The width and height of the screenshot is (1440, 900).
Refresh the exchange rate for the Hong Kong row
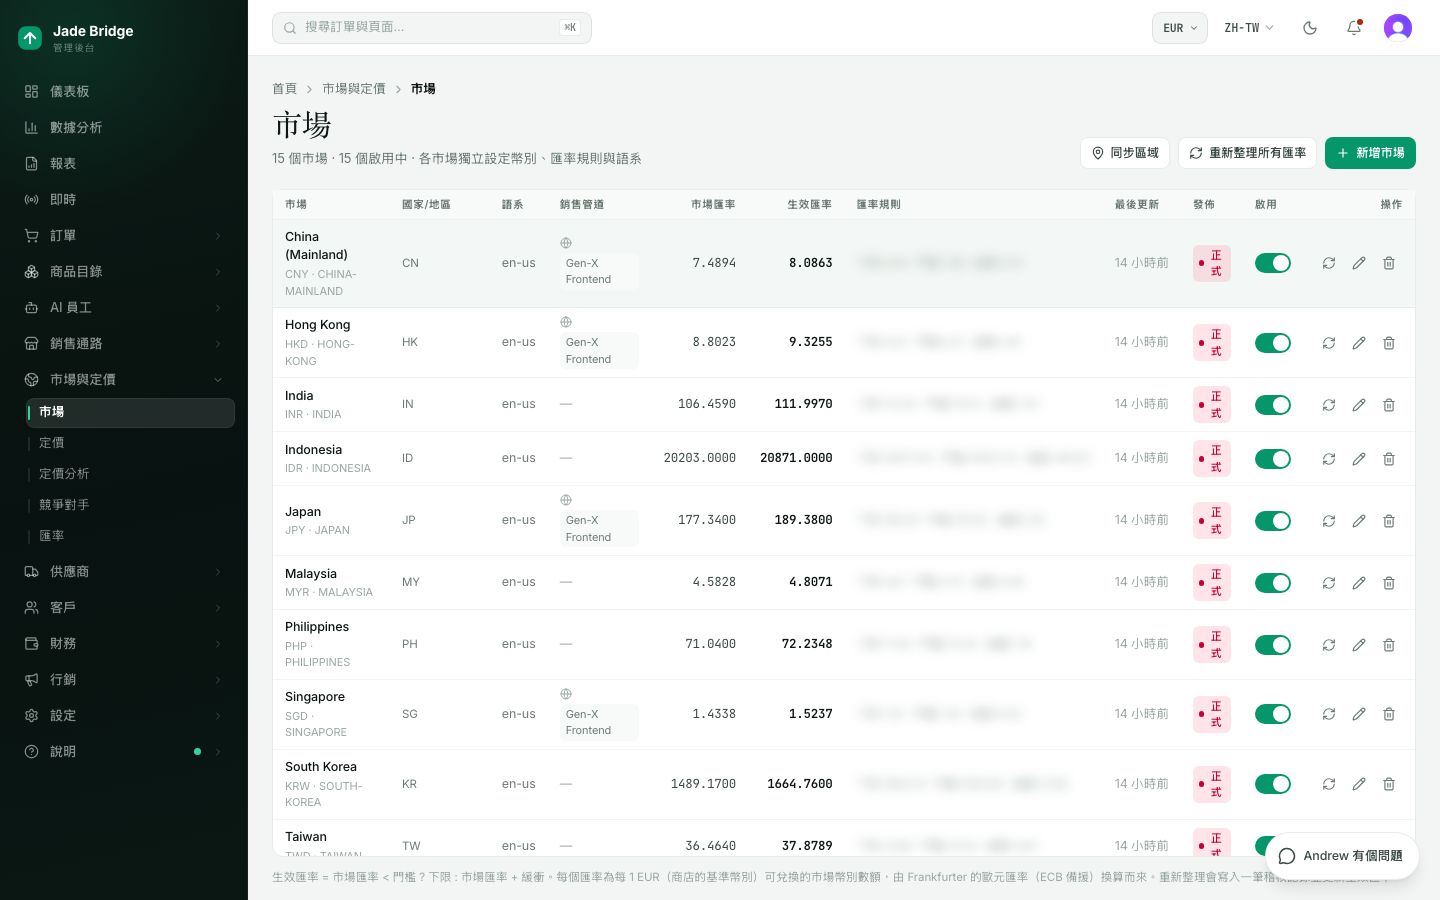pos(1328,343)
